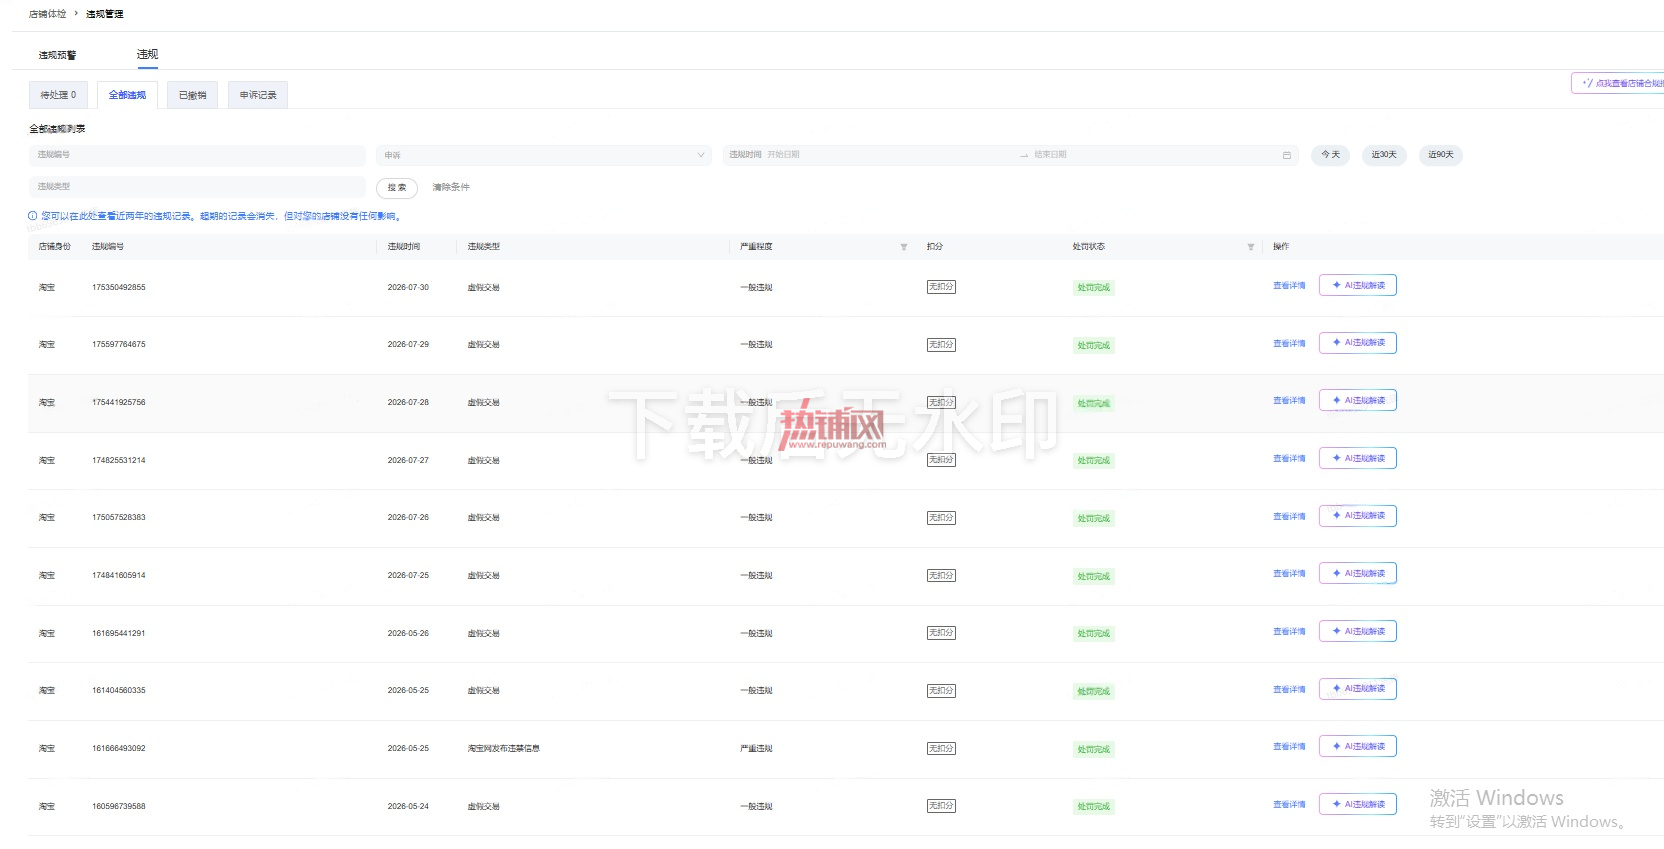This screenshot has height=849, width=1664.
Task: Click 清除条件 to reset filters
Action: (451, 187)
